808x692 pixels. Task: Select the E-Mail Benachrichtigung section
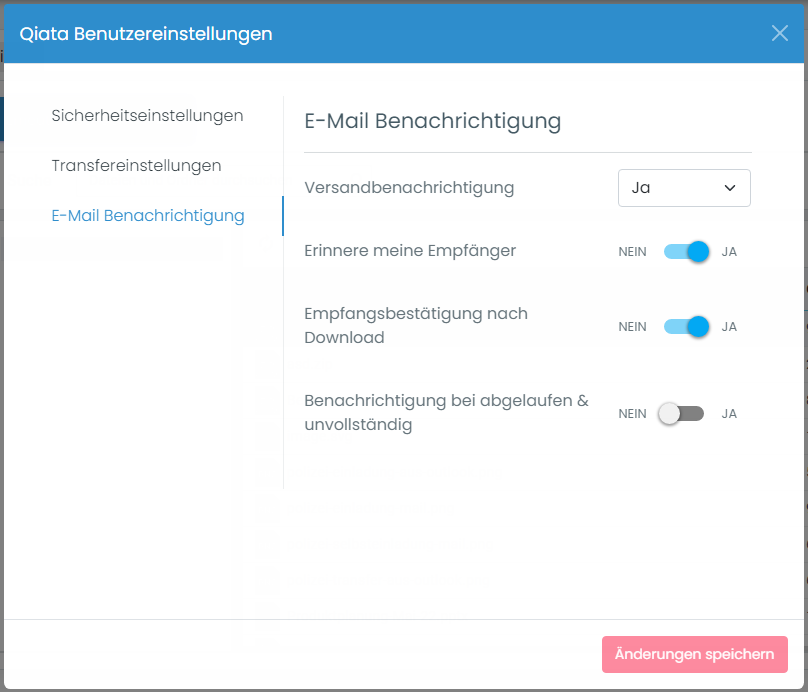[x=147, y=215]
